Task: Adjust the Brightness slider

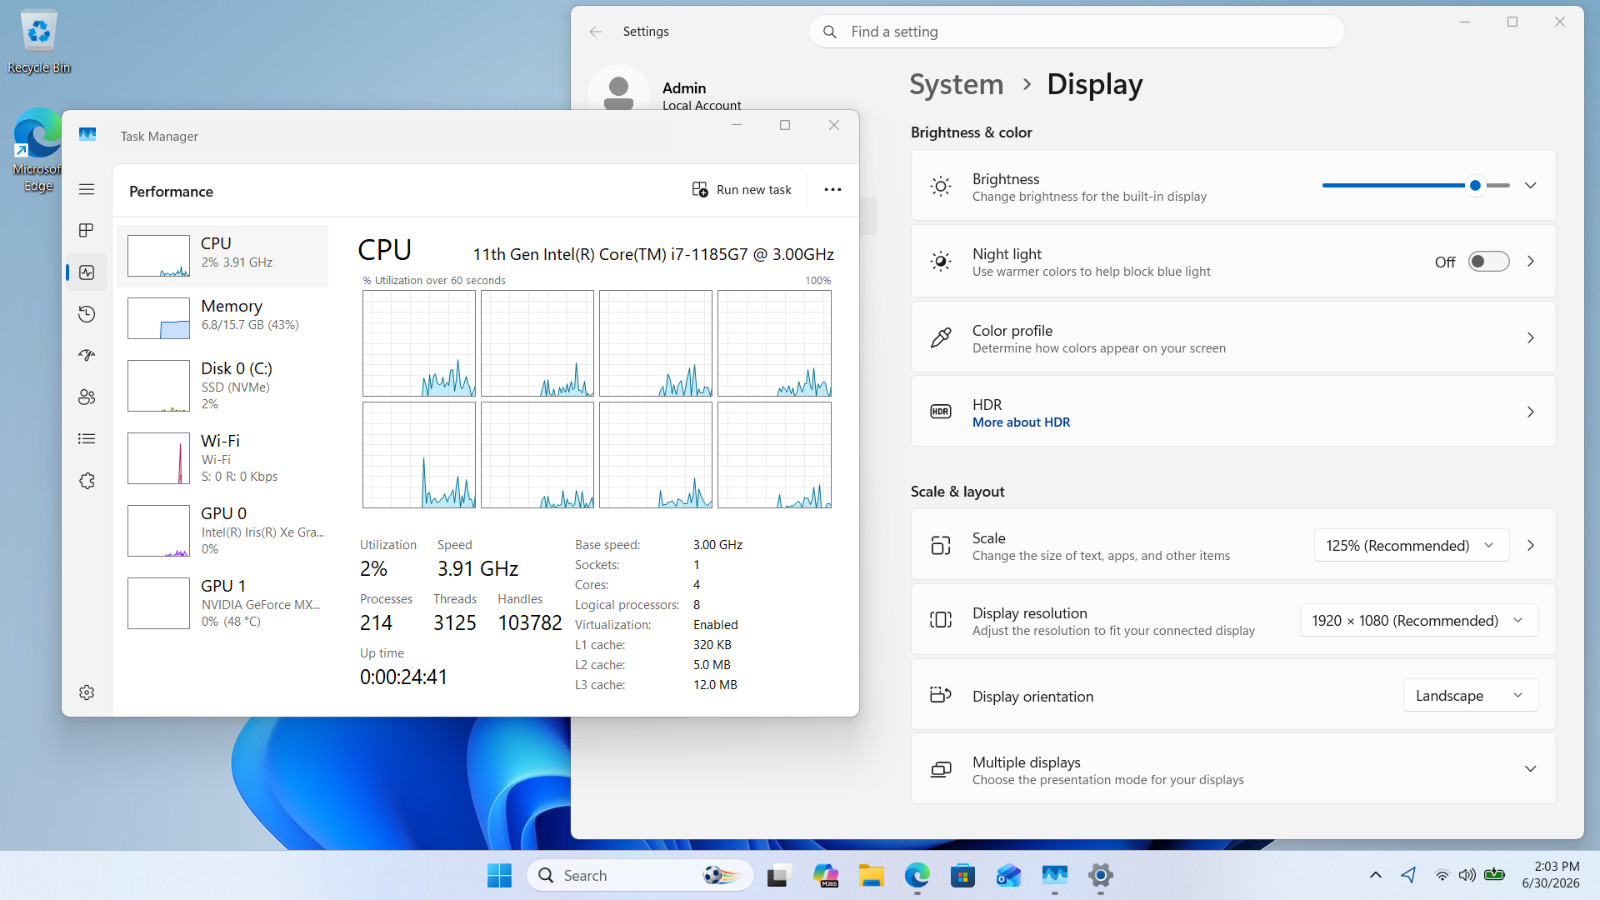Action: 1416,185
